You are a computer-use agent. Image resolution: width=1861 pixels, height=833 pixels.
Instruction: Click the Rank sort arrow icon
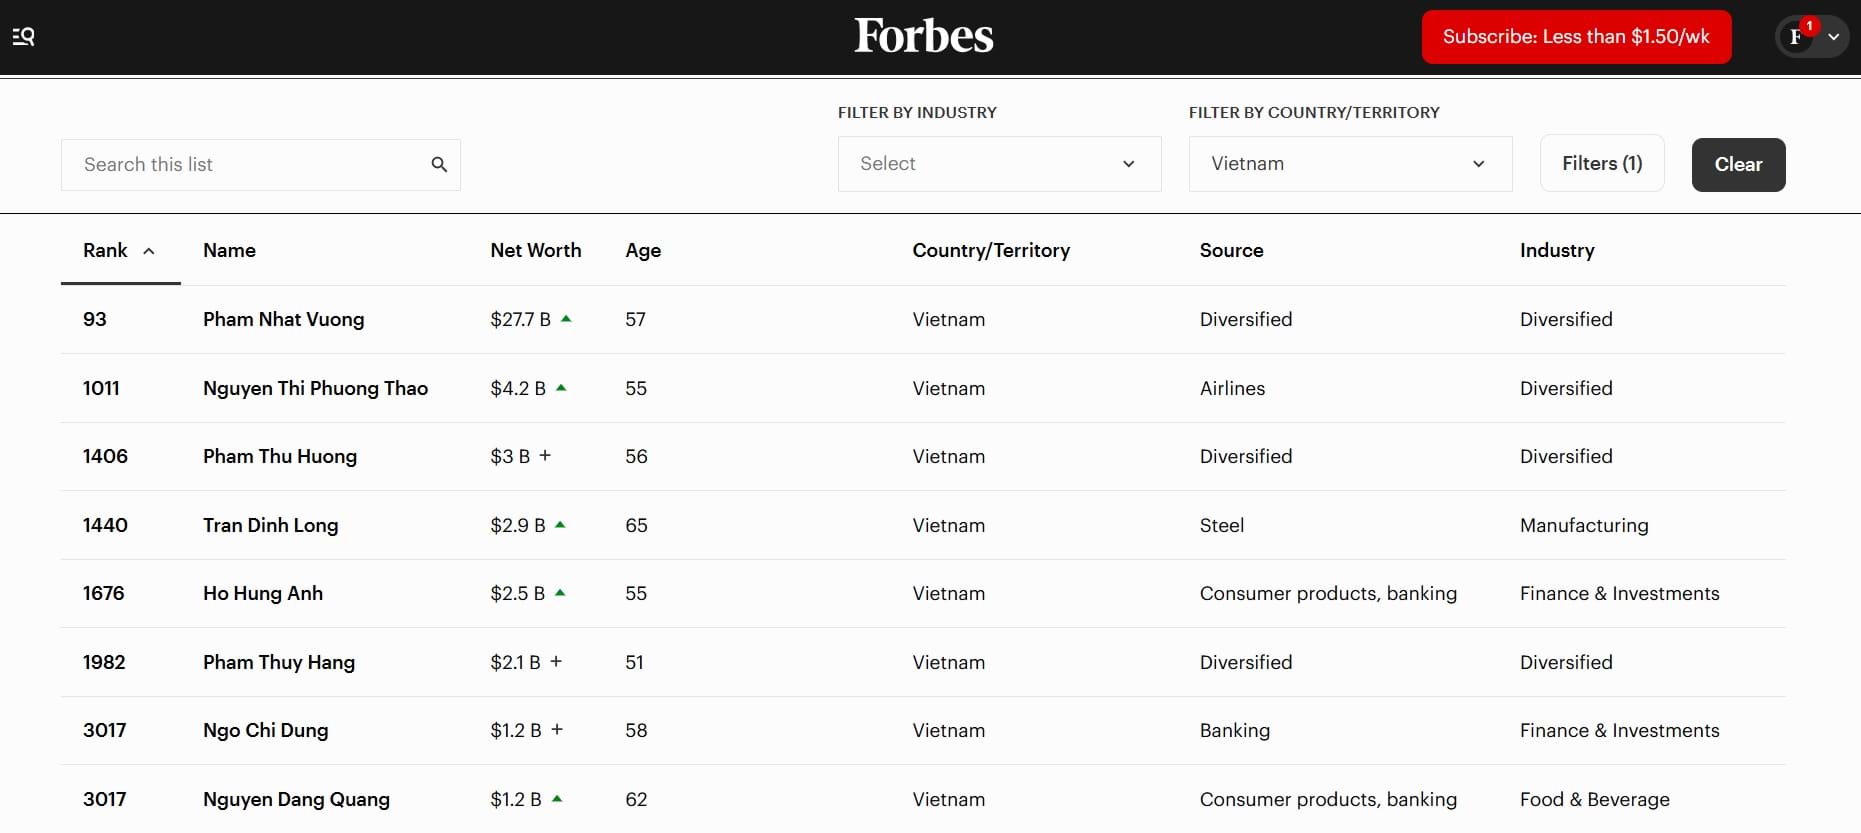[149, 252]
